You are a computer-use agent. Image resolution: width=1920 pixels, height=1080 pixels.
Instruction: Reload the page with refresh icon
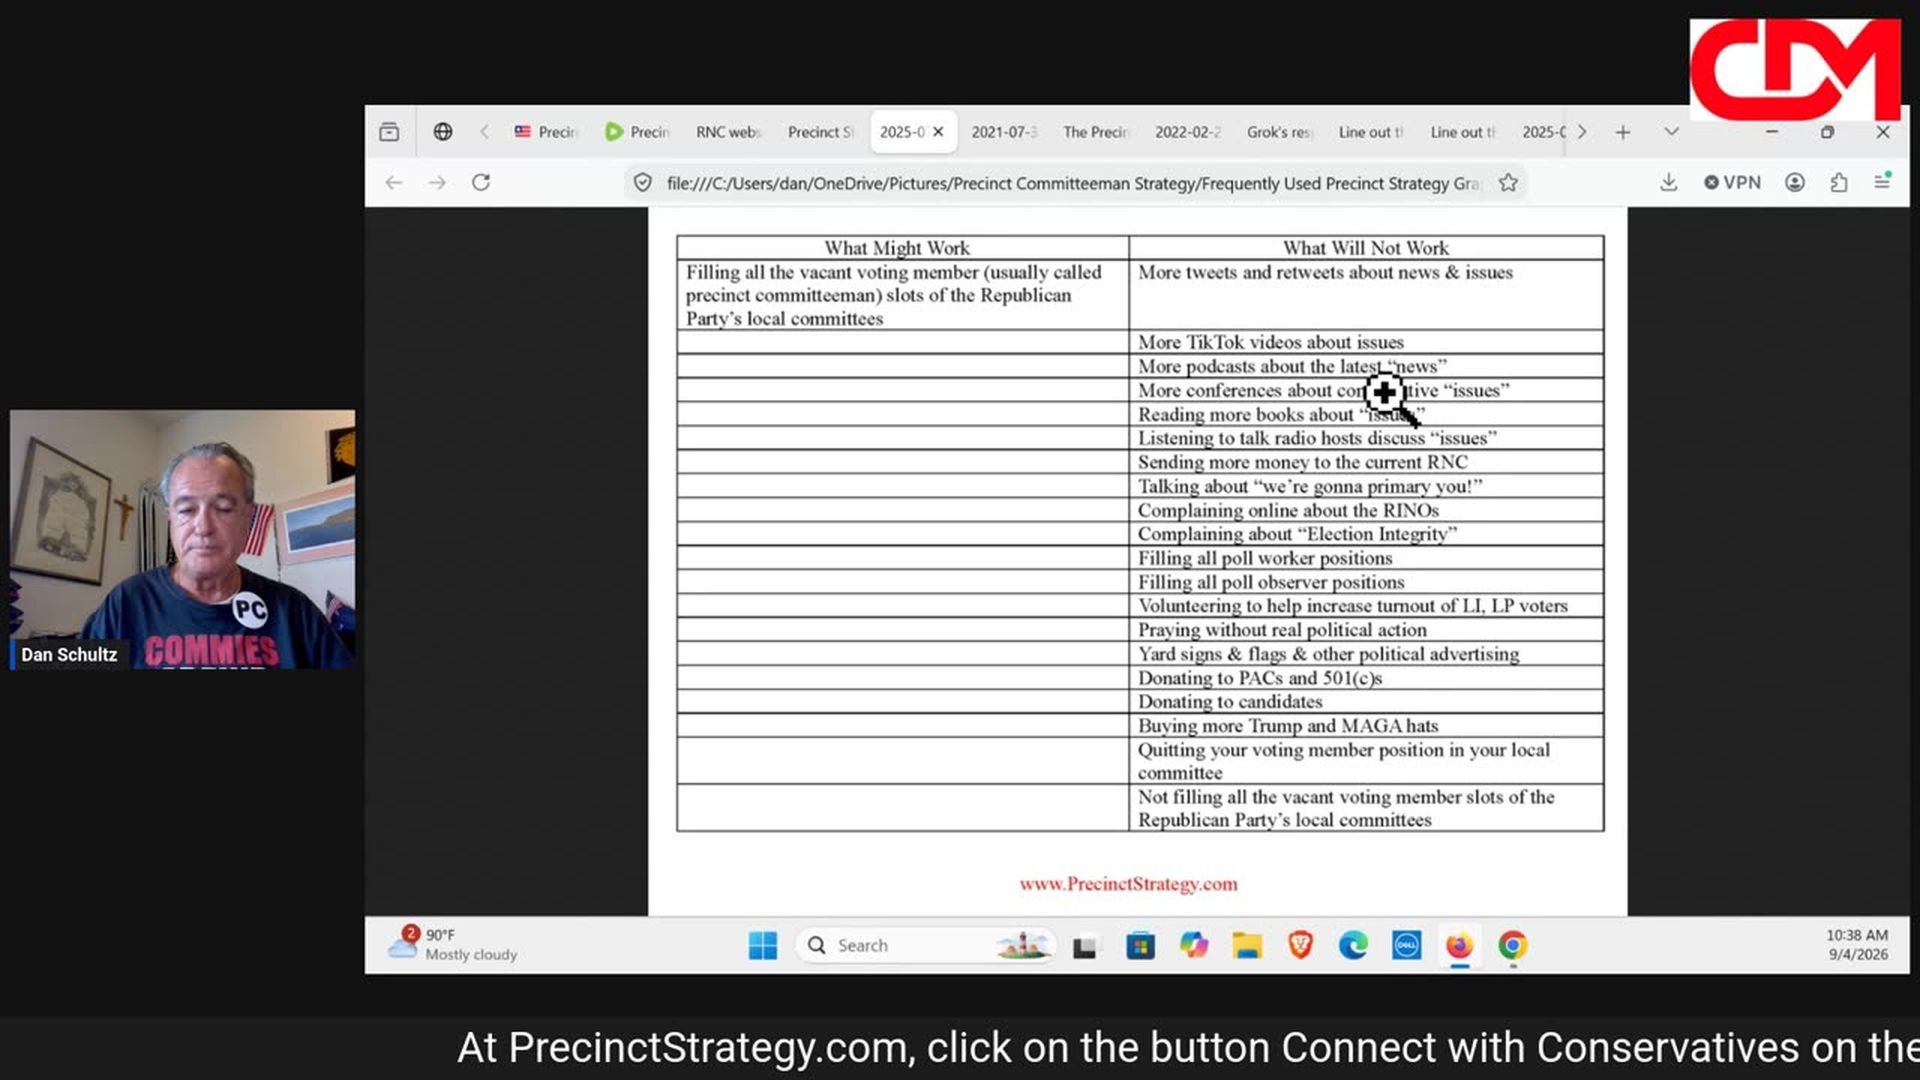coord(481,183)
